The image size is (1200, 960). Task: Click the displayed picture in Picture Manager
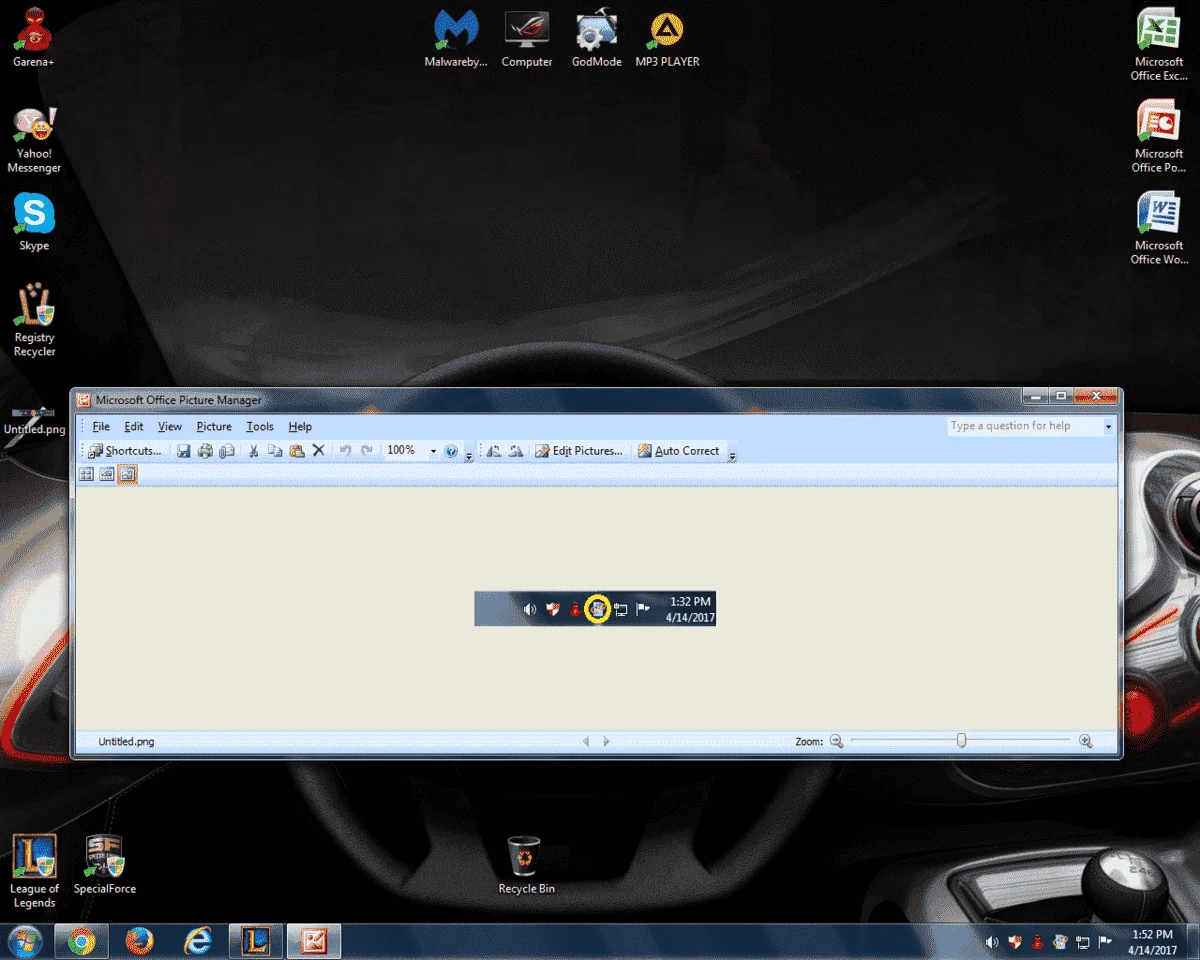pyautogui.click(x=595, y=608)
